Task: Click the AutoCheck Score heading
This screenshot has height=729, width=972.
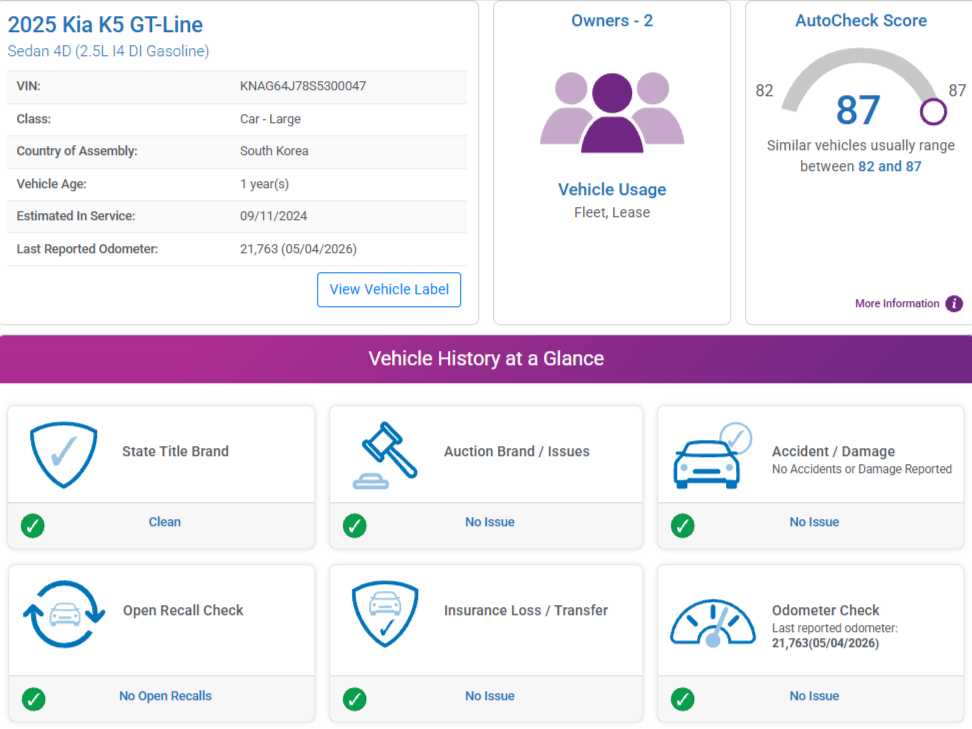Action: [x=861, y=20]
